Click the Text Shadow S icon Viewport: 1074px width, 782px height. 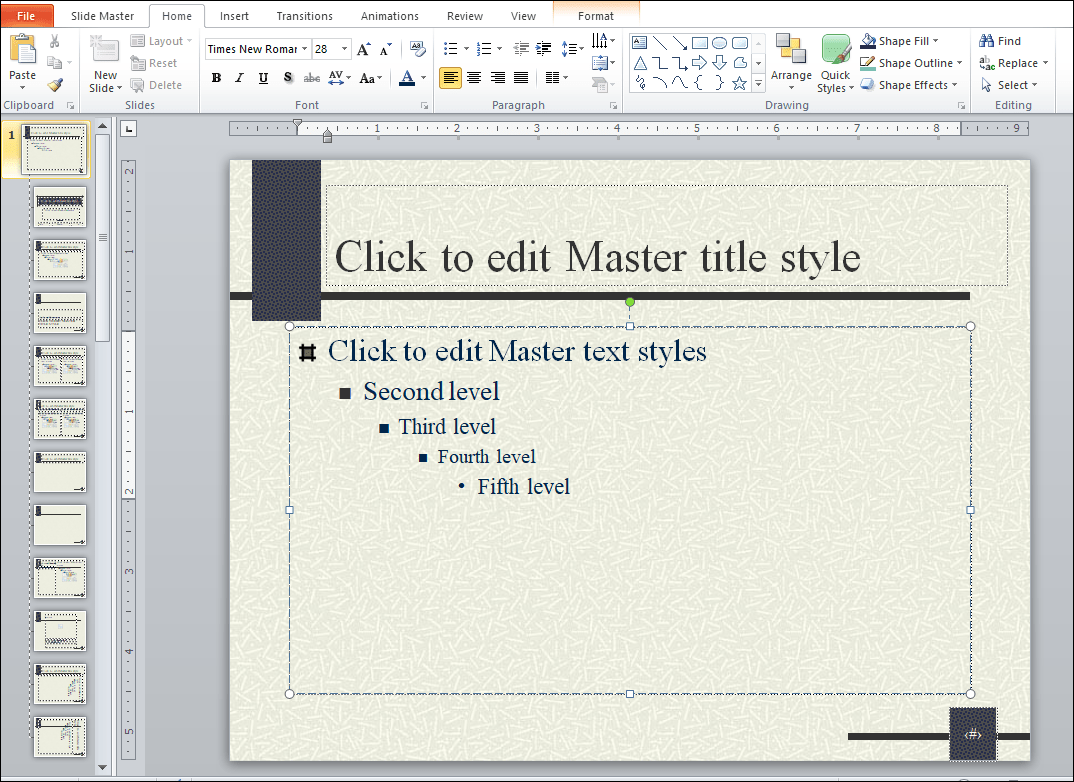pyautogui.click(x=288, y=77)
